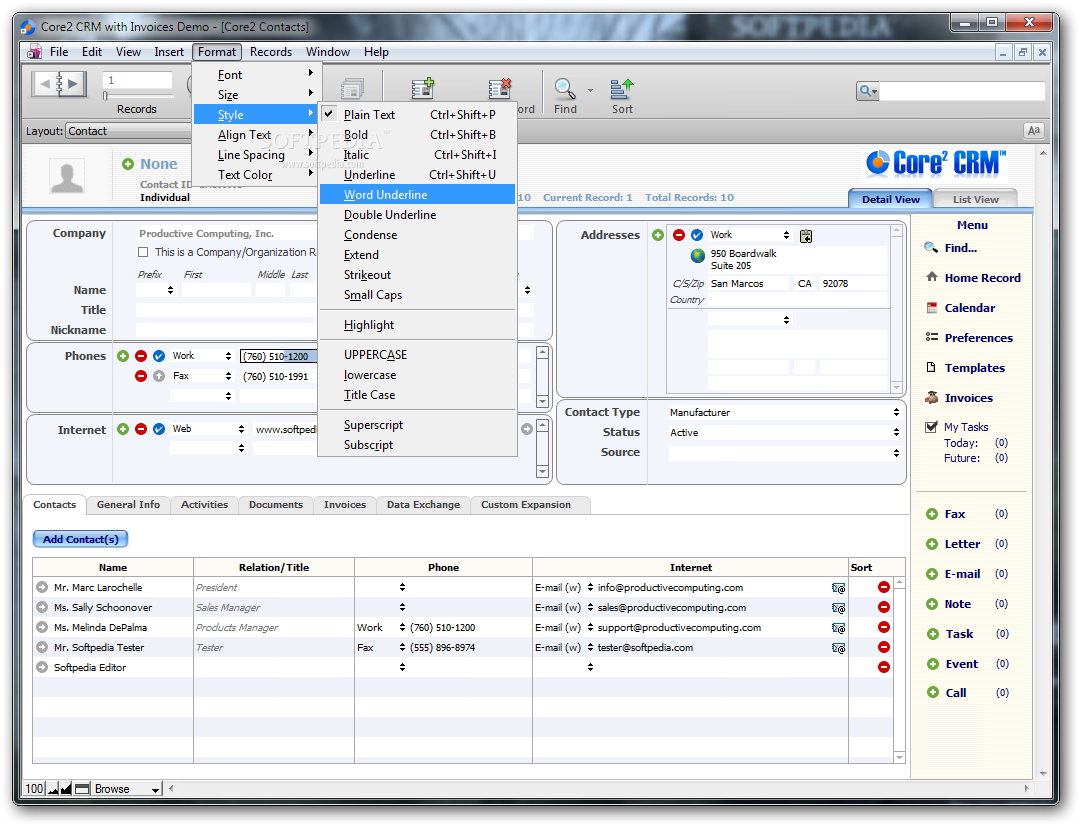The width and height of the screenshot is (1080, 826).
Task: Click the quick search input field
Action: pyautogui.click(x=962, y=91)
